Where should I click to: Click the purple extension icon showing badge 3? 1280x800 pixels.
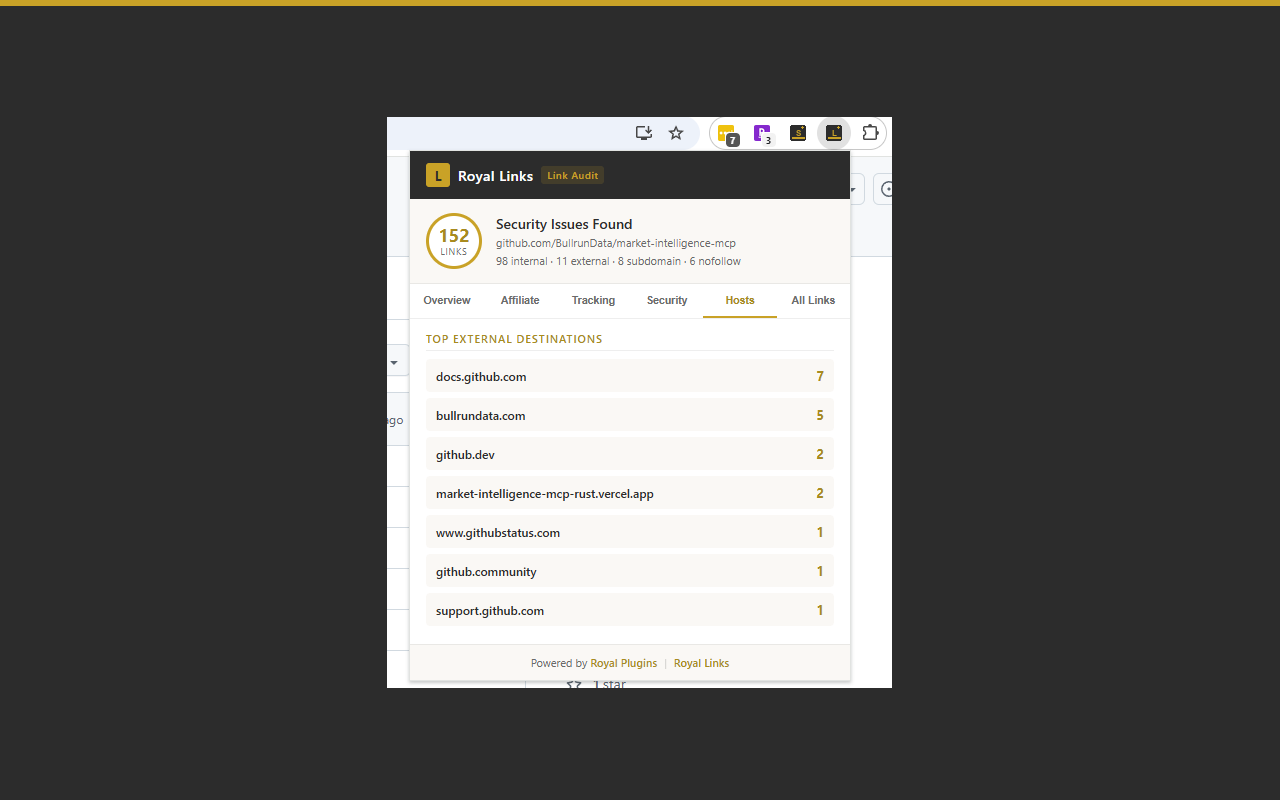pyautogui.click(x=762, y=132)
